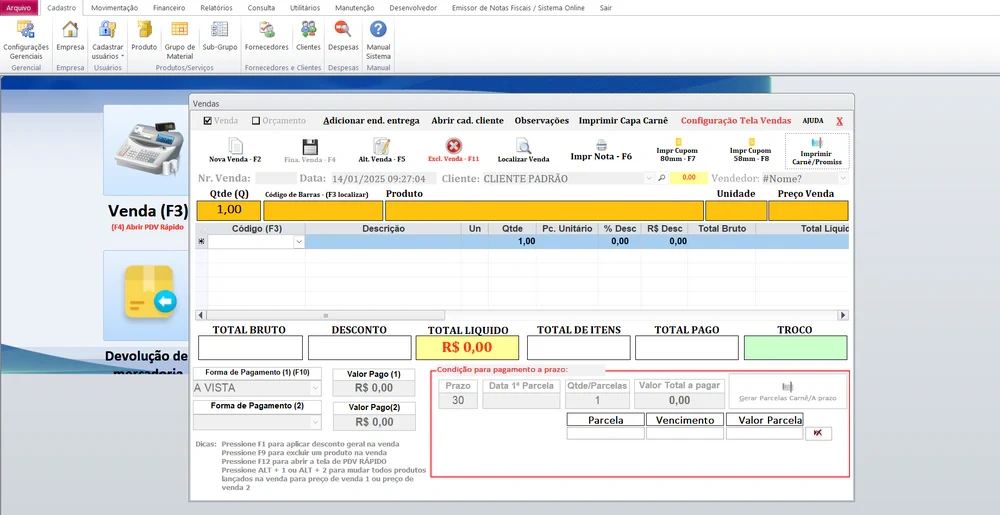Click the Fornecedores ribbon icon
The height and width of the screenshot is (515, 1000).
coord(267,36)
